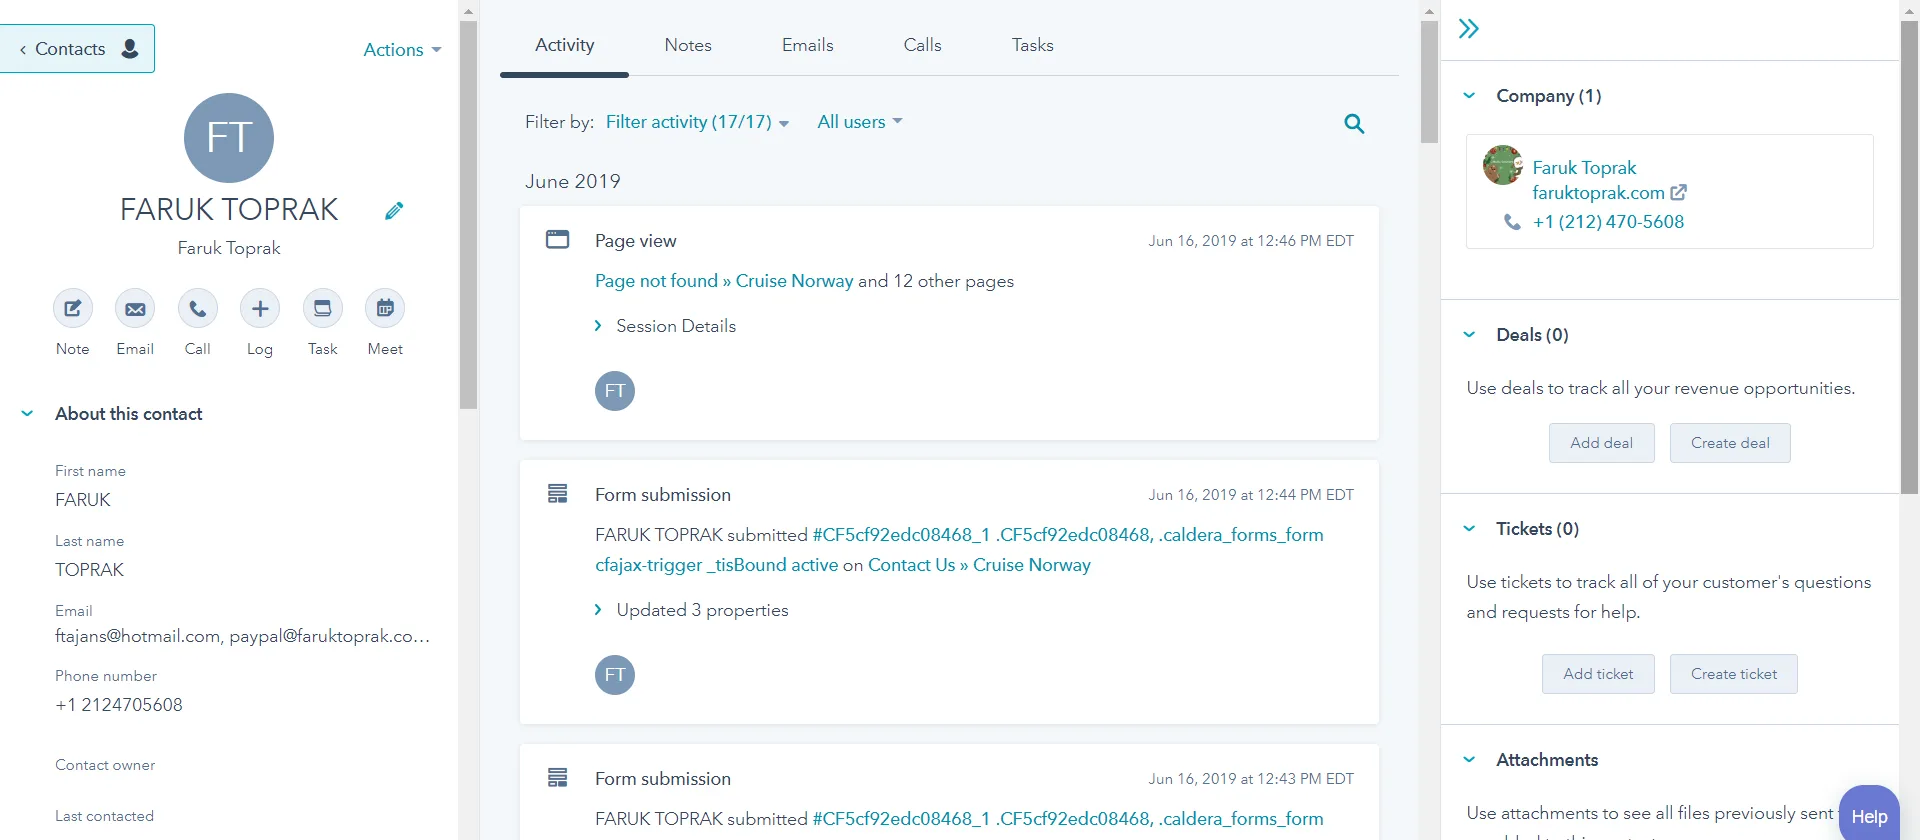This screenshot has height=840, width=1920.
Task: Expand Updated 3 properties details
Action: [691, 610]
